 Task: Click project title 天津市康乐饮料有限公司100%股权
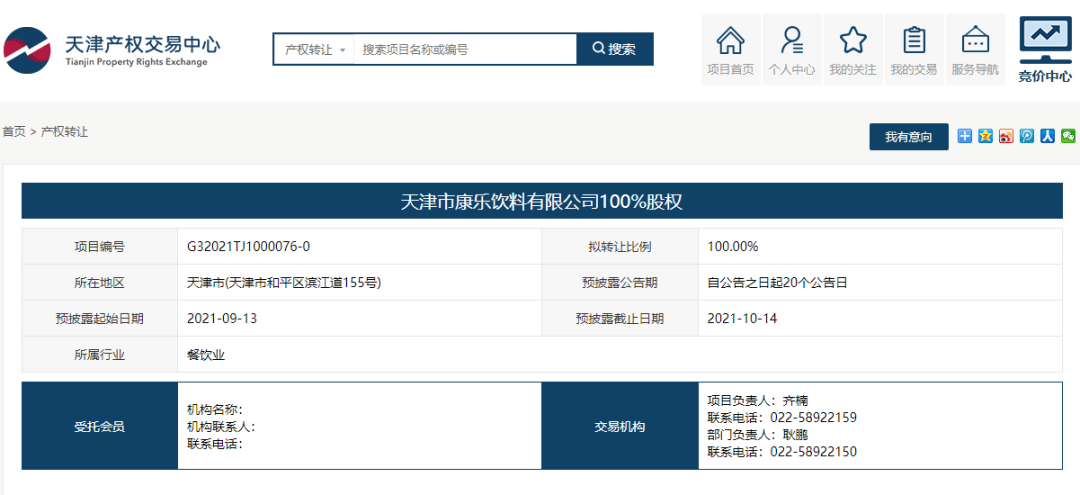[x=541, y=202]
